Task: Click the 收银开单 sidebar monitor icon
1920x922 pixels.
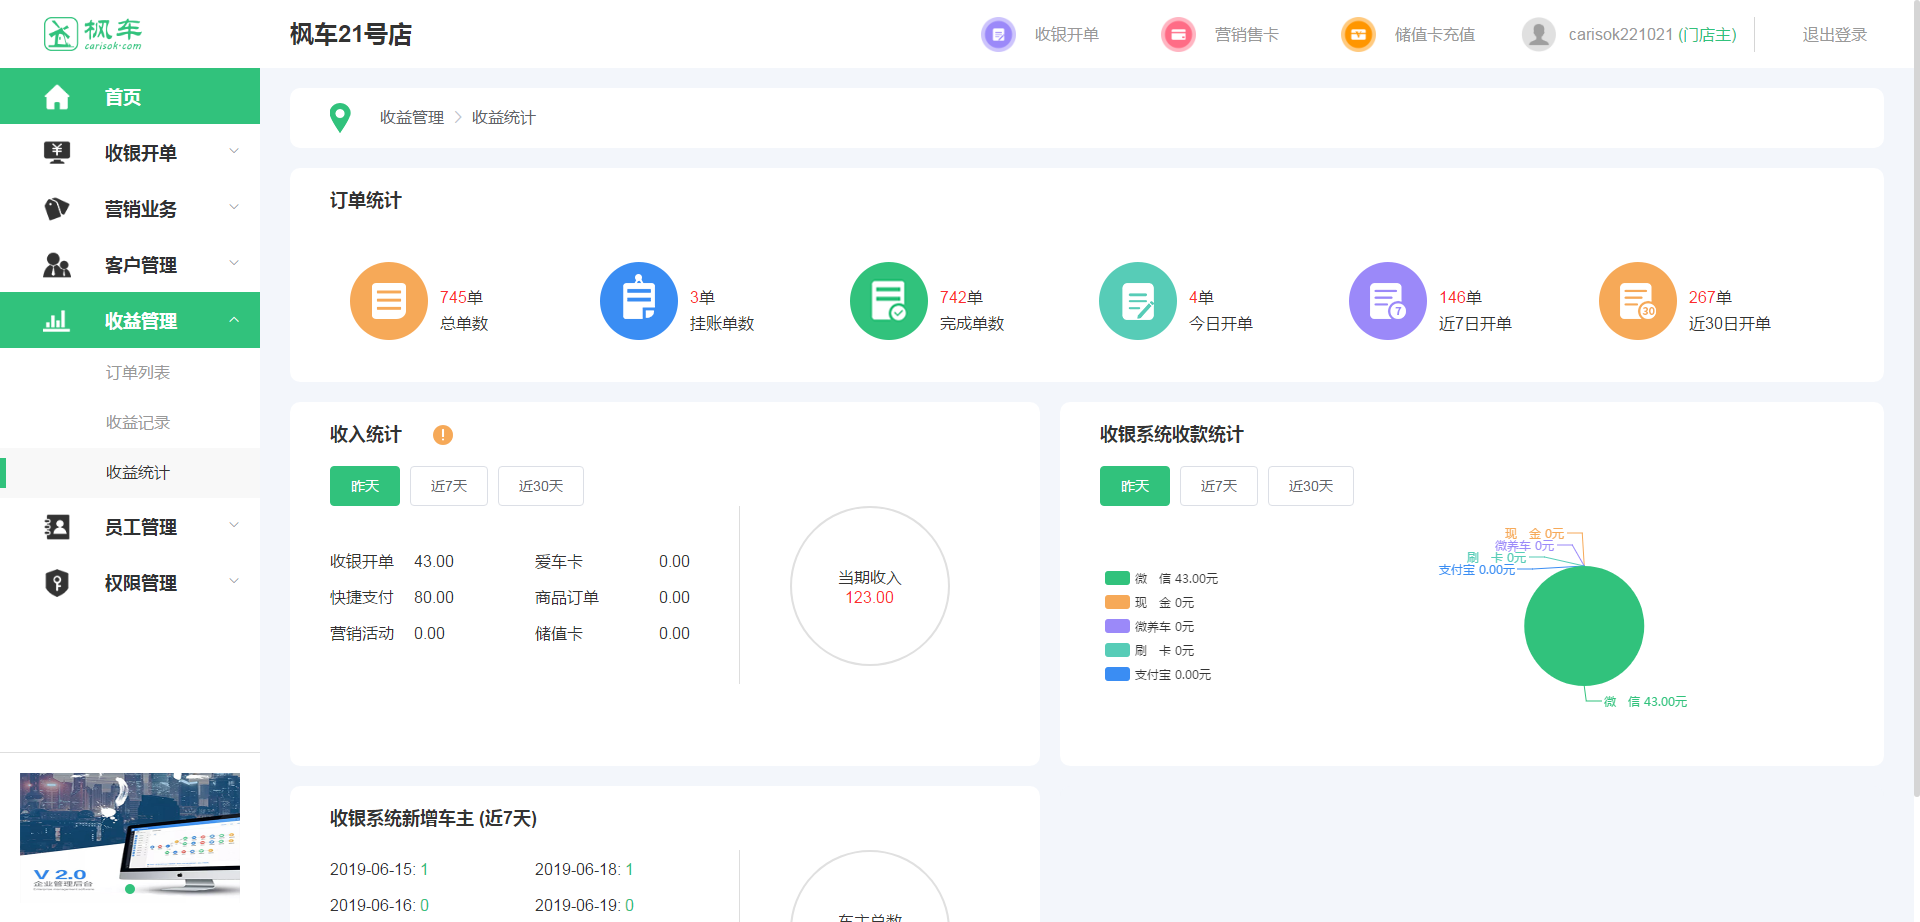Action: point(57,153)
